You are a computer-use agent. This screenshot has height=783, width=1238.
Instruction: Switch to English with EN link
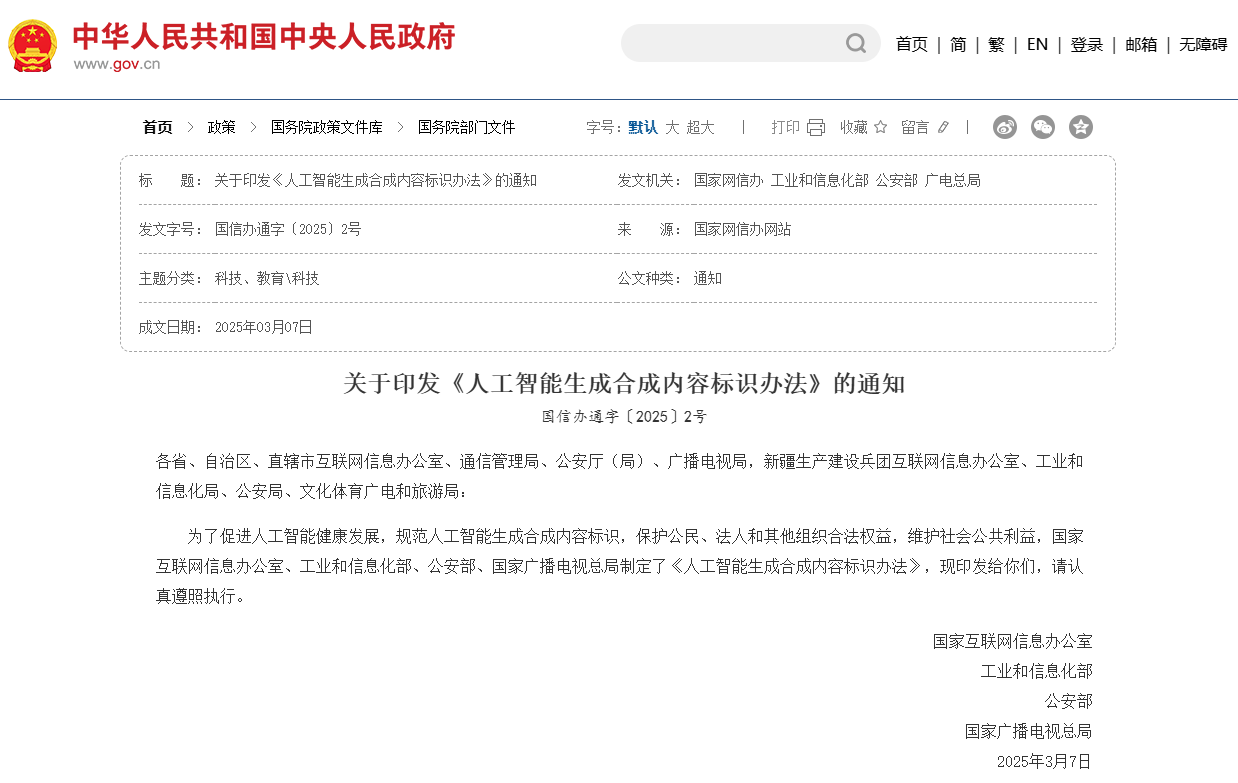pyautogui.click(x=1037, y=44)
